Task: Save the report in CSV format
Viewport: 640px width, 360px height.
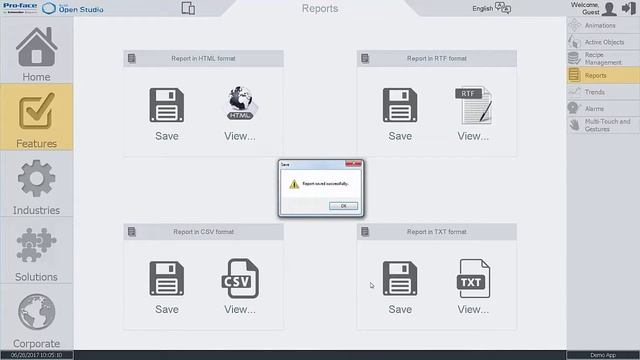Action: (167, 287)
